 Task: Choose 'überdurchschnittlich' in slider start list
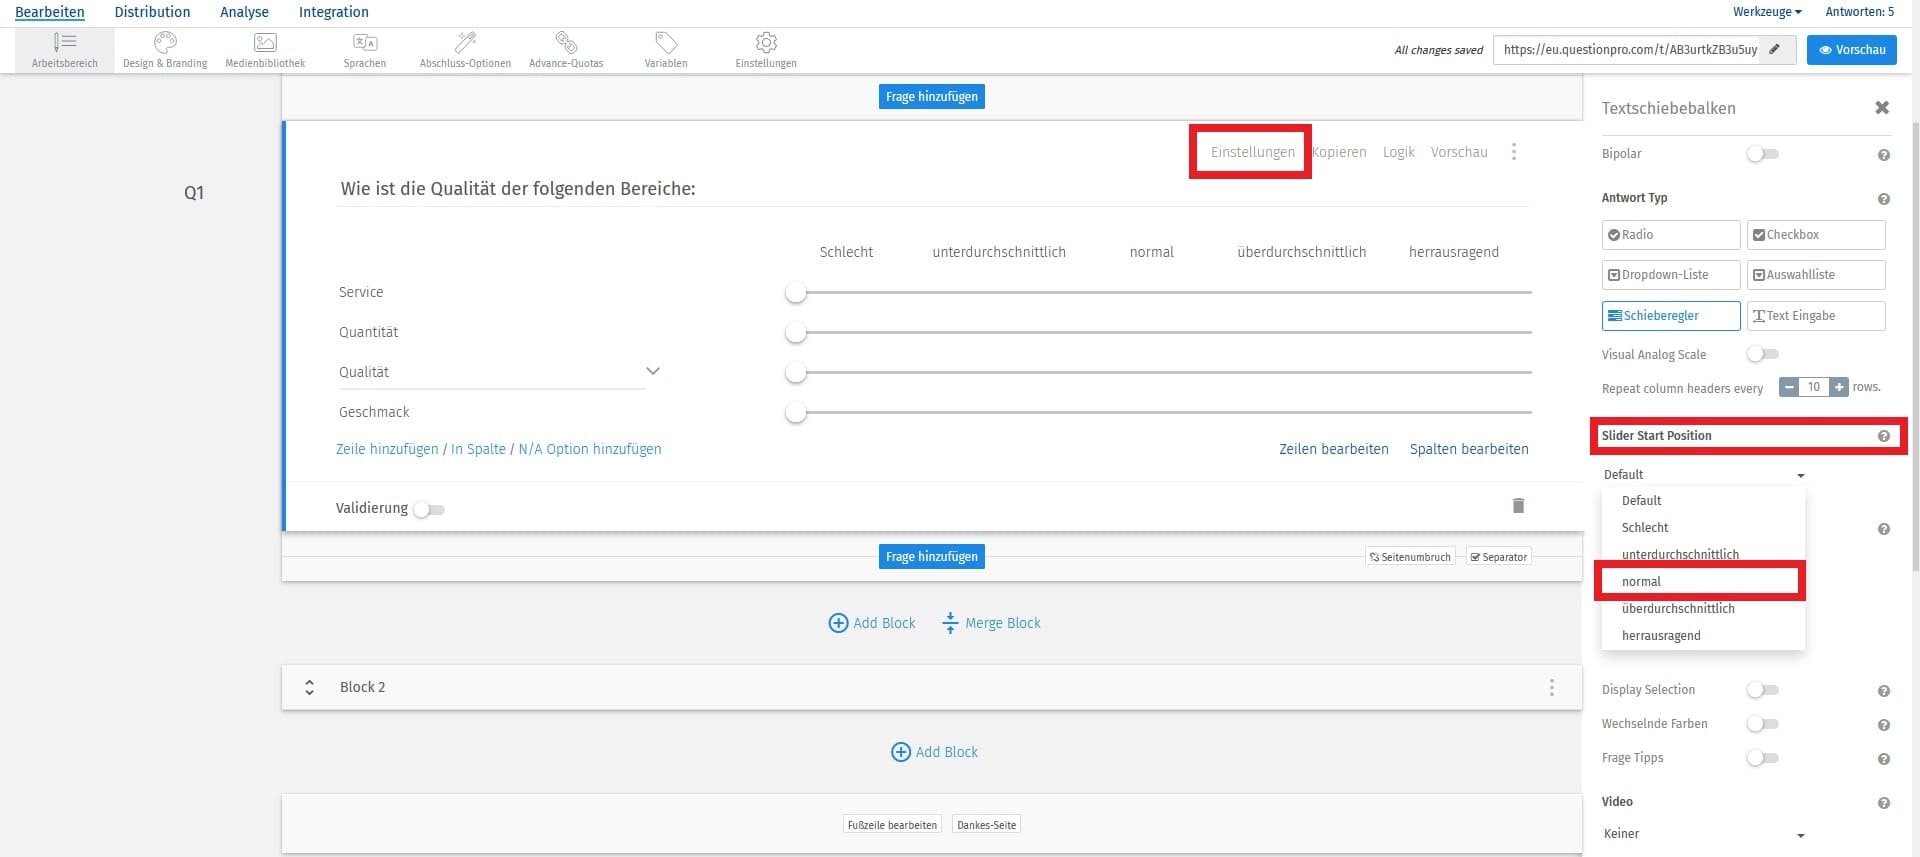[x=1703, y=608]
